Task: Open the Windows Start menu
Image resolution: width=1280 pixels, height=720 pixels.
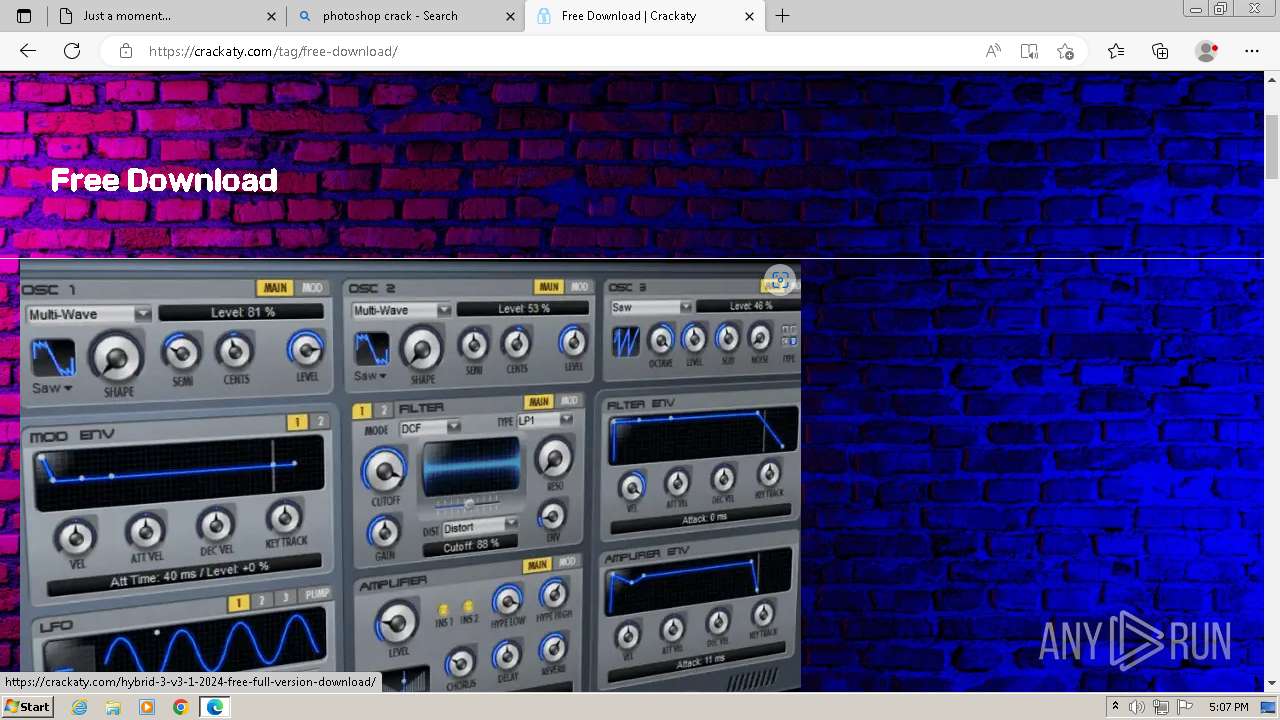Action: (27, 707)
